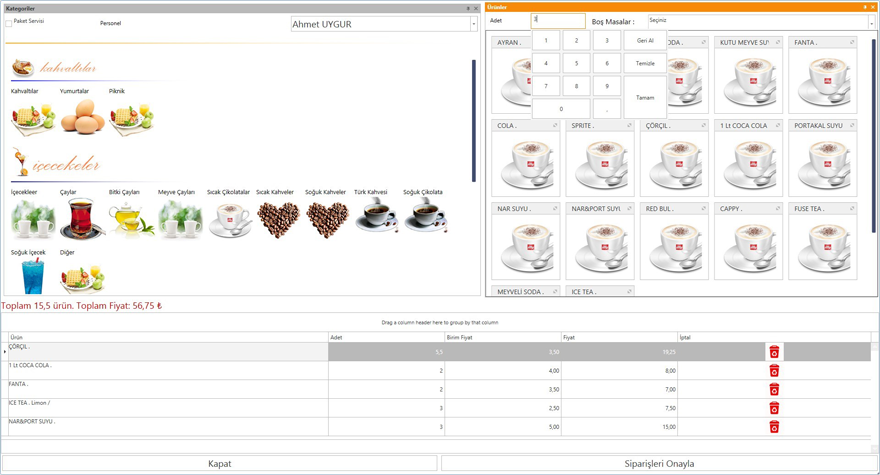Click Siparişleri Onayla to confirm orders
The width and height of the screenshot is (880, 475).
coord(659,464)
